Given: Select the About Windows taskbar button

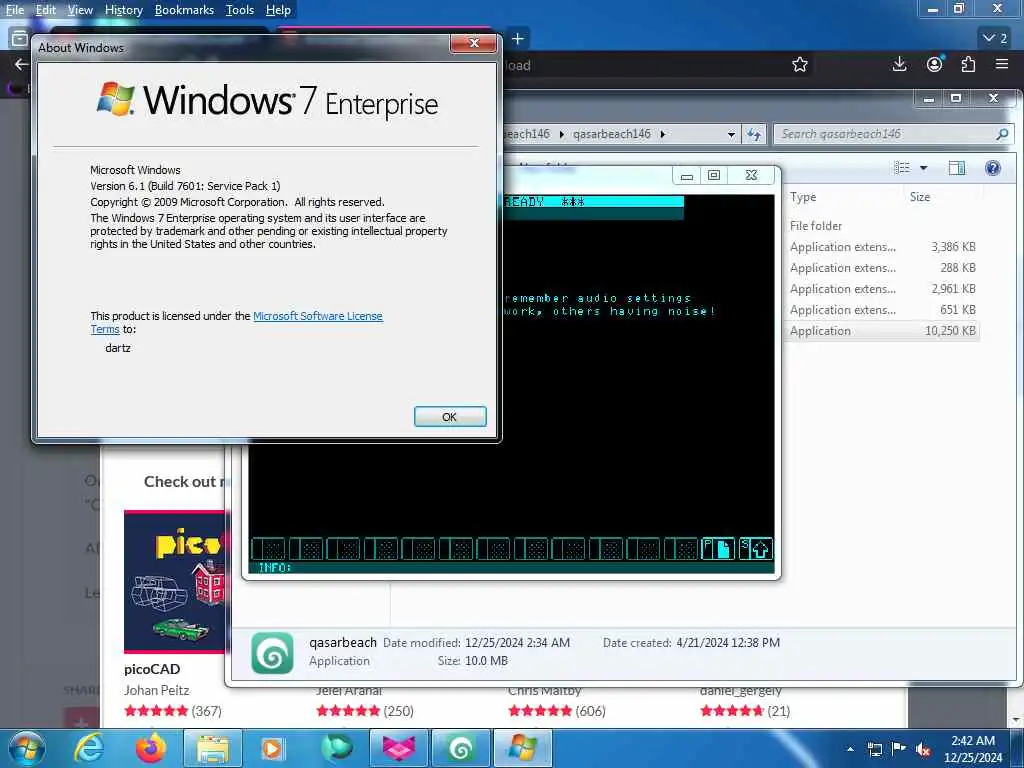Looking at the screenshot, I should tap(522, 748).
